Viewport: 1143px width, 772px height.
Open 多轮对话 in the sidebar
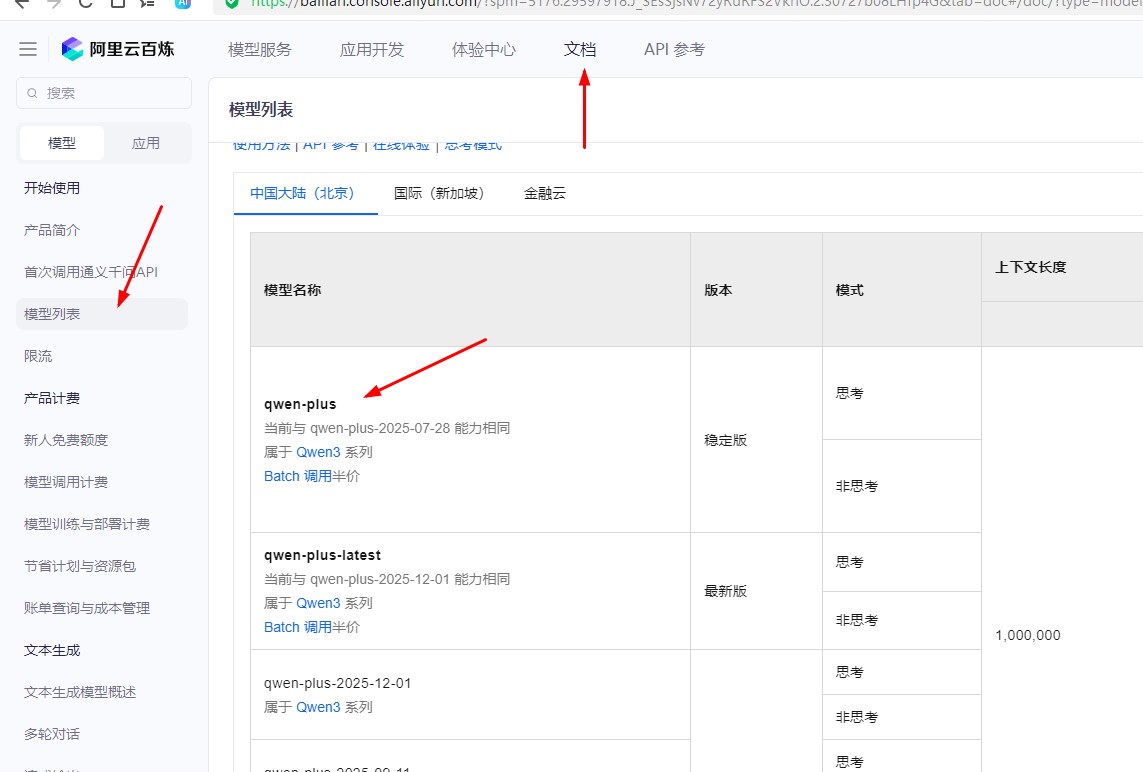click(52, 734)
